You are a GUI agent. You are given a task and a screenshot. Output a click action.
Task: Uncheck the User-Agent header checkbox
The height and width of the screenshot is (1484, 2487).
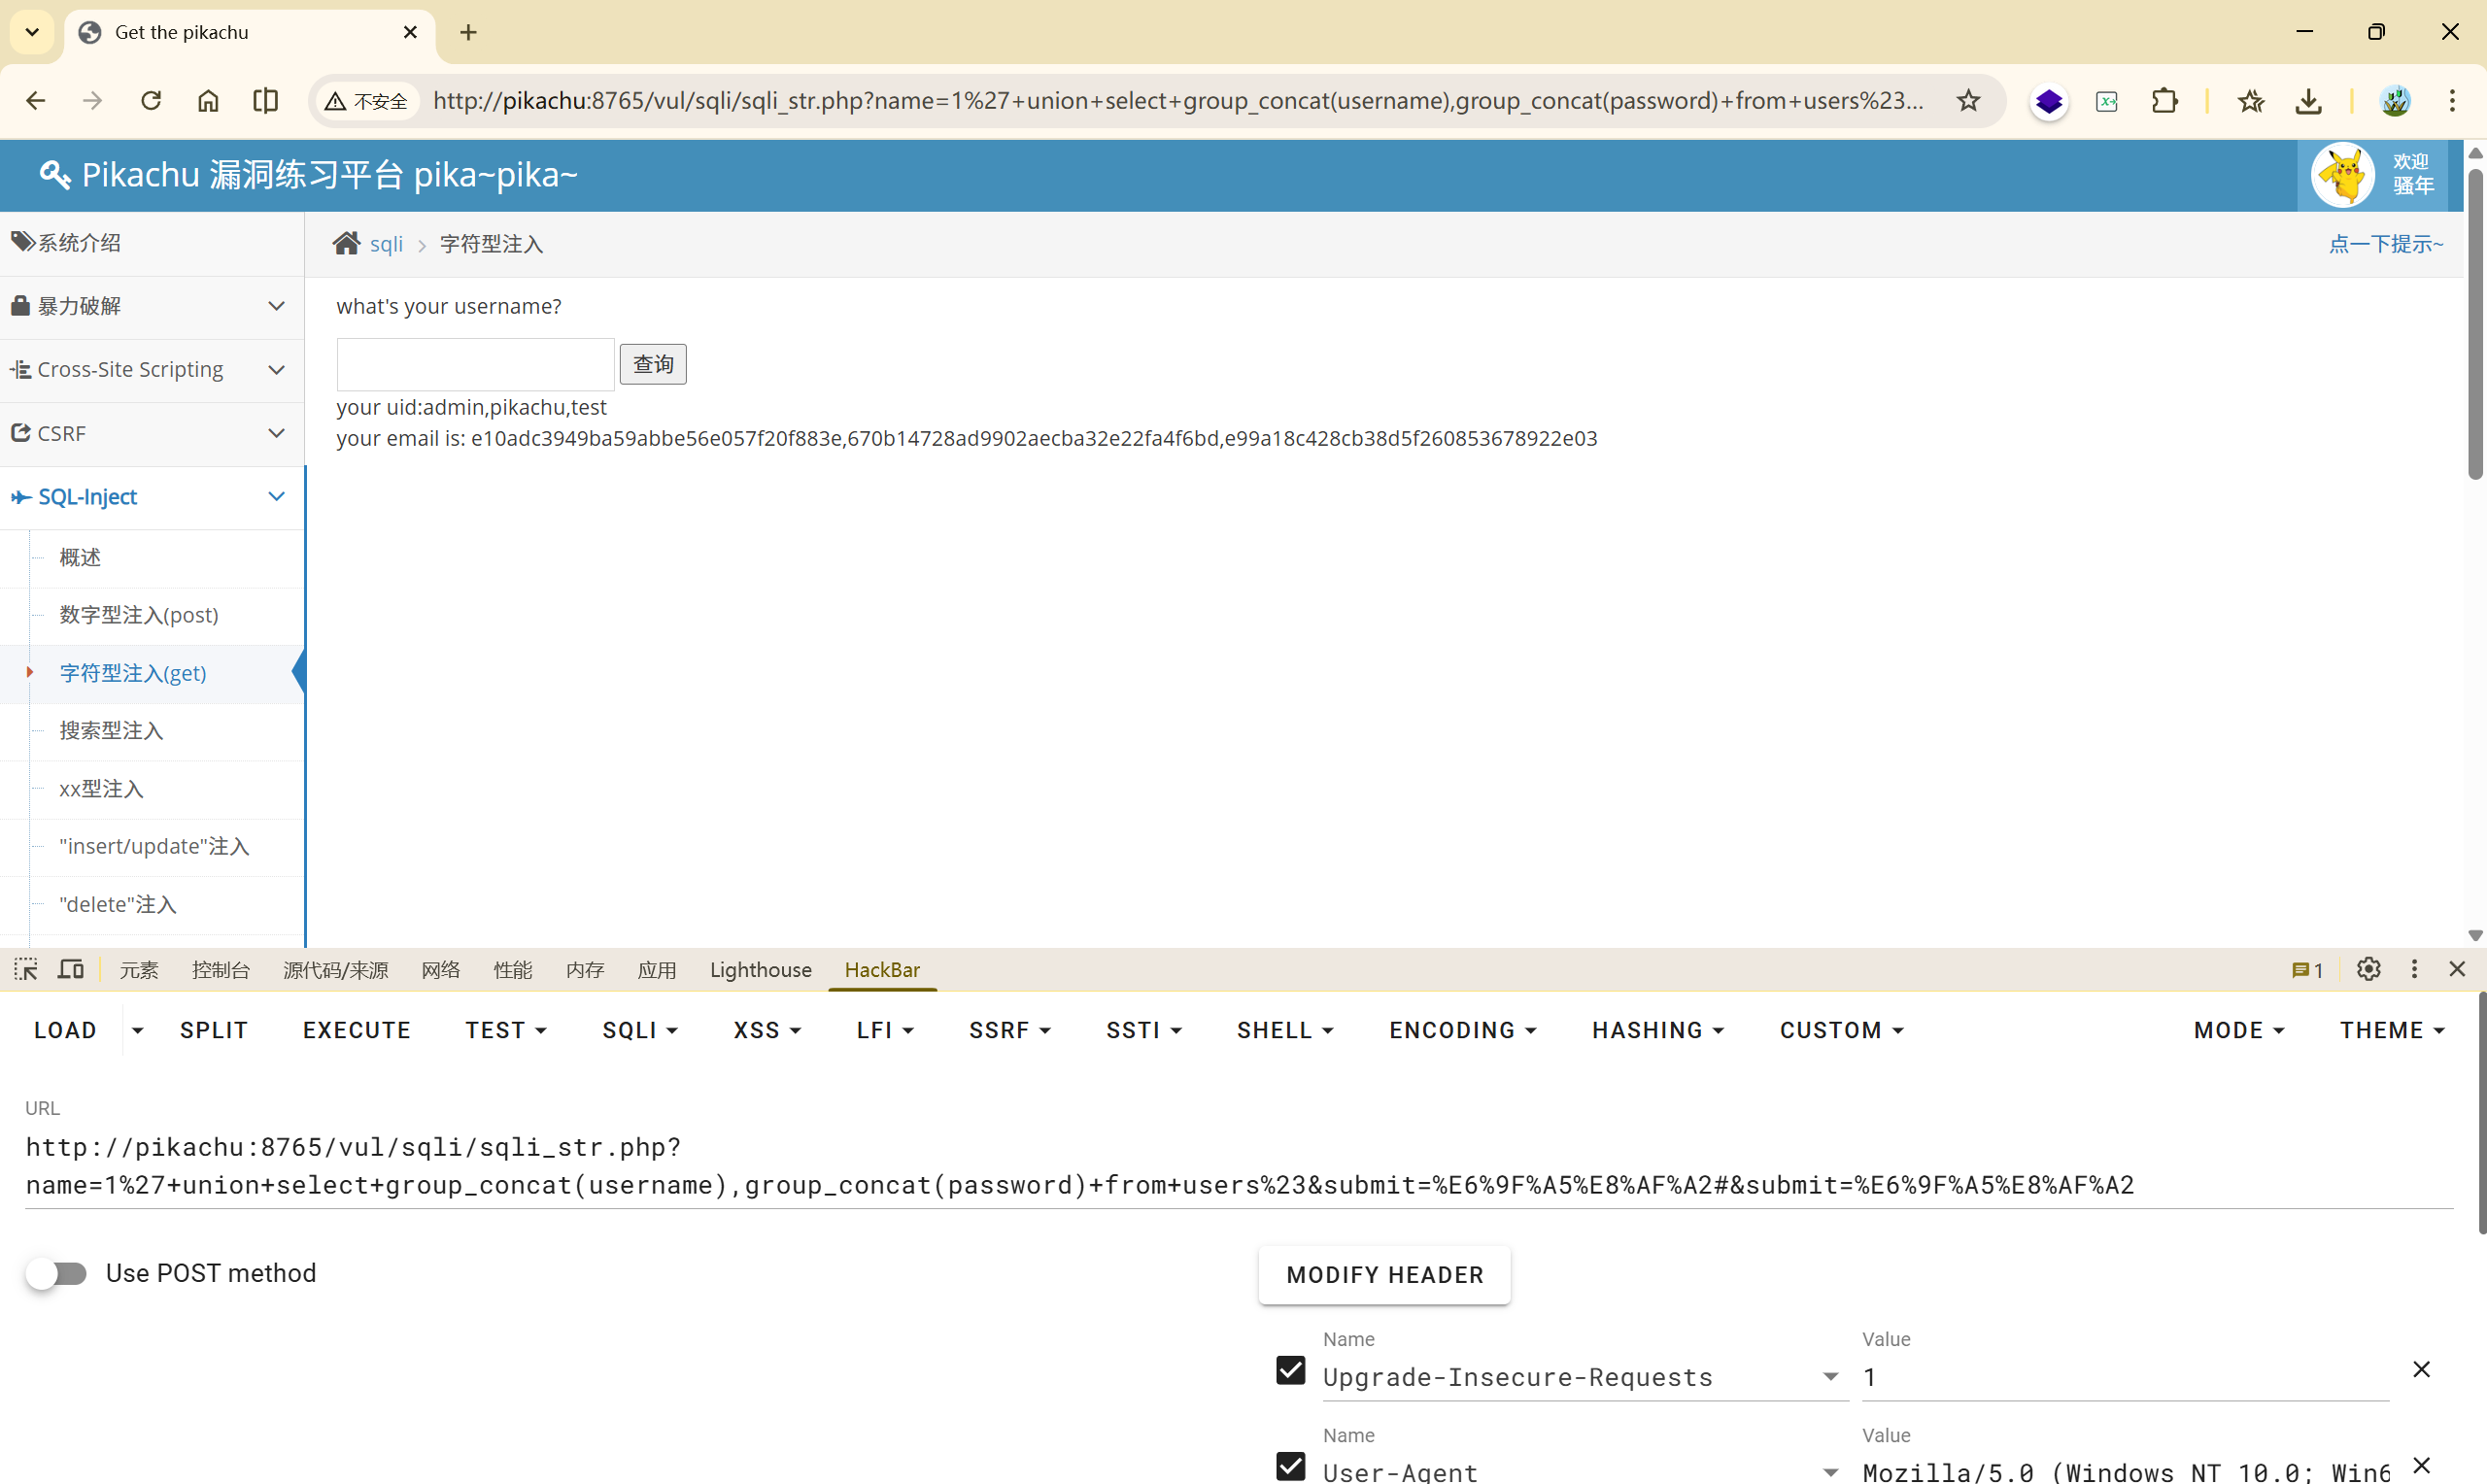1291,1467
